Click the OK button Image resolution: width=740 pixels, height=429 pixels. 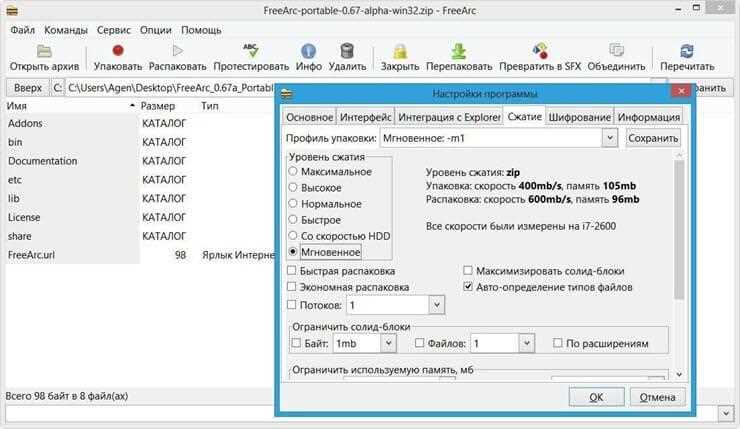597,397
